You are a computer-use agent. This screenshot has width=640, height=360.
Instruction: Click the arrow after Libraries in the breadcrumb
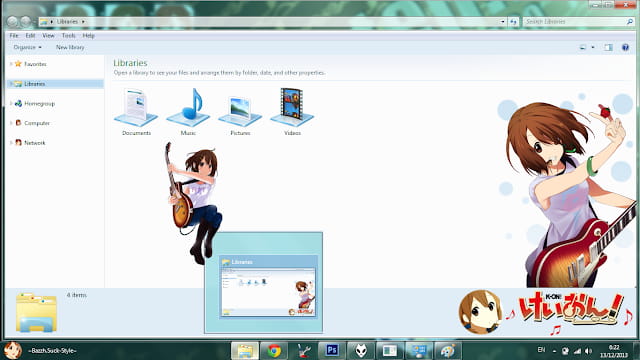[x=83, y=22]
